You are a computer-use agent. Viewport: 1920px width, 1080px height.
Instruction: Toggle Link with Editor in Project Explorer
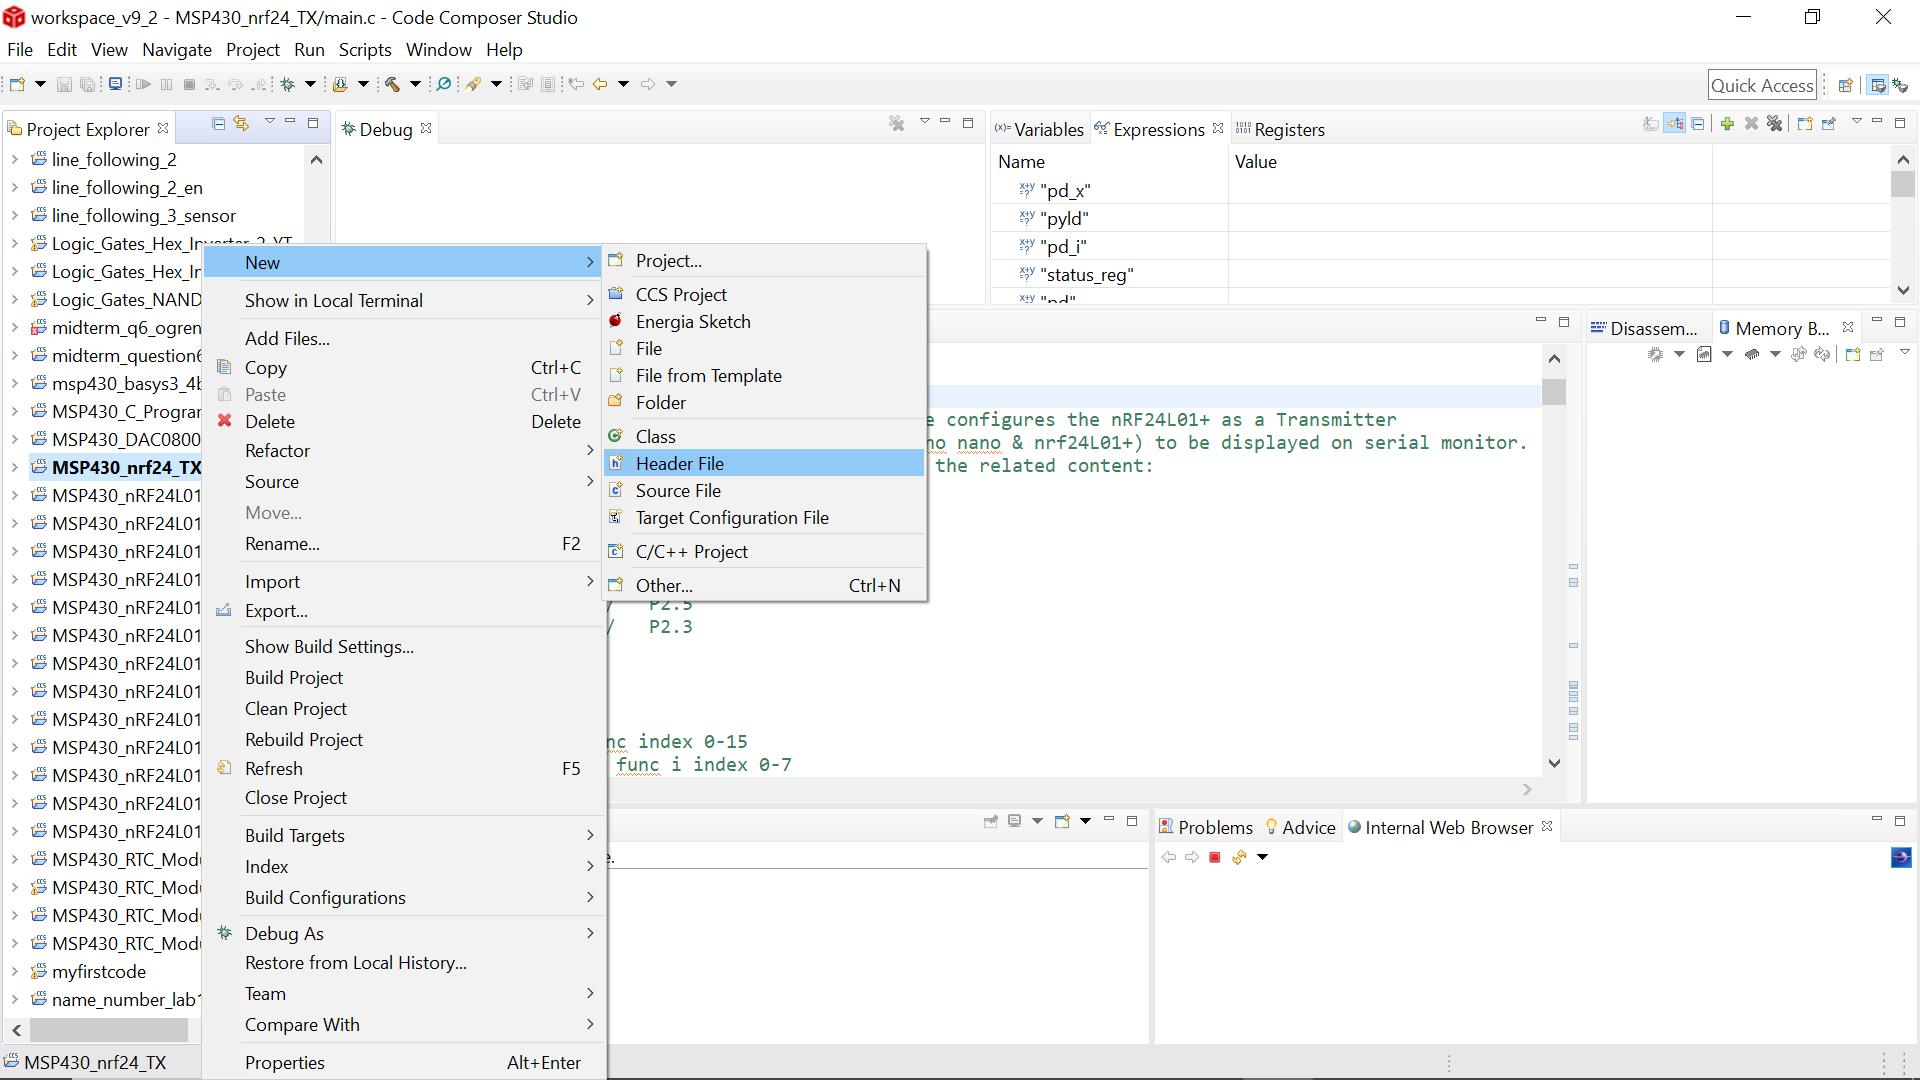tap(241, 123)
